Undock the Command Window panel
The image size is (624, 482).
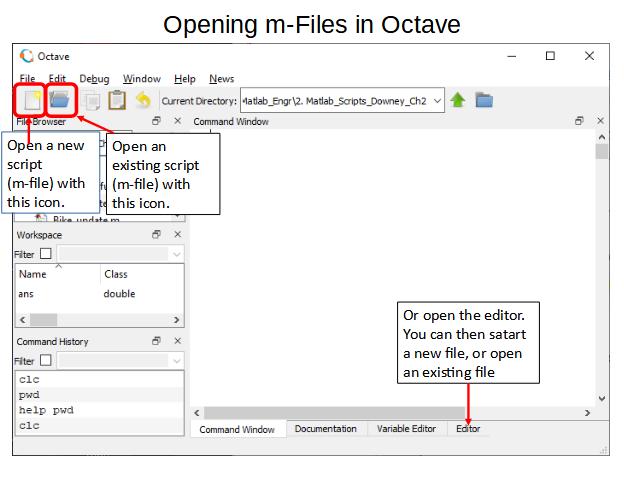pyautogui.click(x=579, y=122)
